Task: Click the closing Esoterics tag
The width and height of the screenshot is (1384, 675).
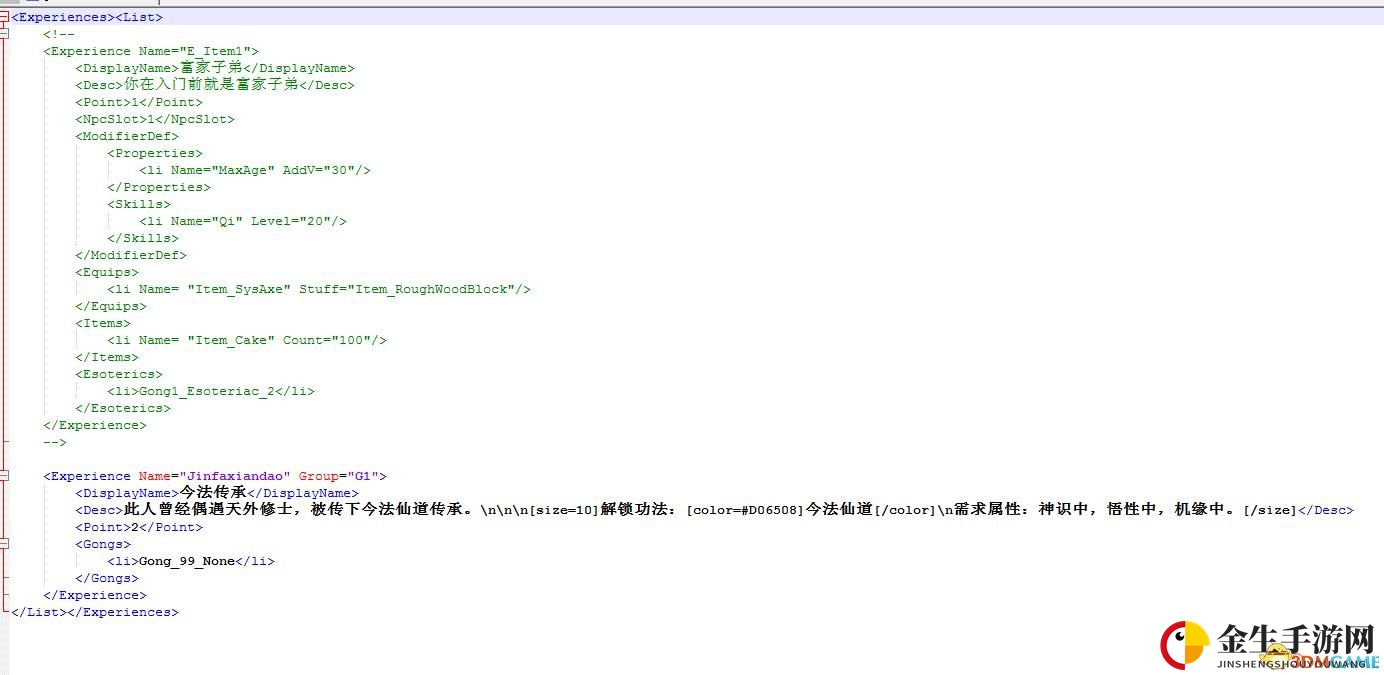Action: pyautogui.click(x=123, y=408)
